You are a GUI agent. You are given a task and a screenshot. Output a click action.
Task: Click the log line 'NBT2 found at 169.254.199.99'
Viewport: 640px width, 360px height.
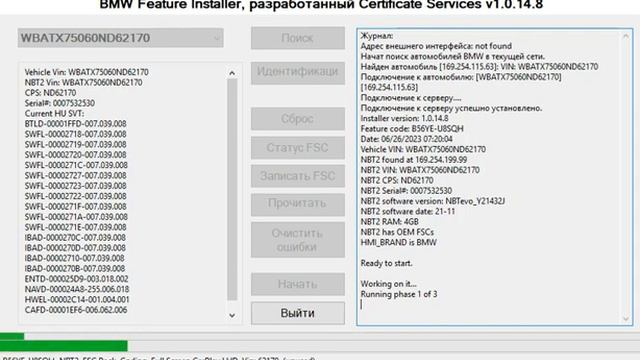413,160
